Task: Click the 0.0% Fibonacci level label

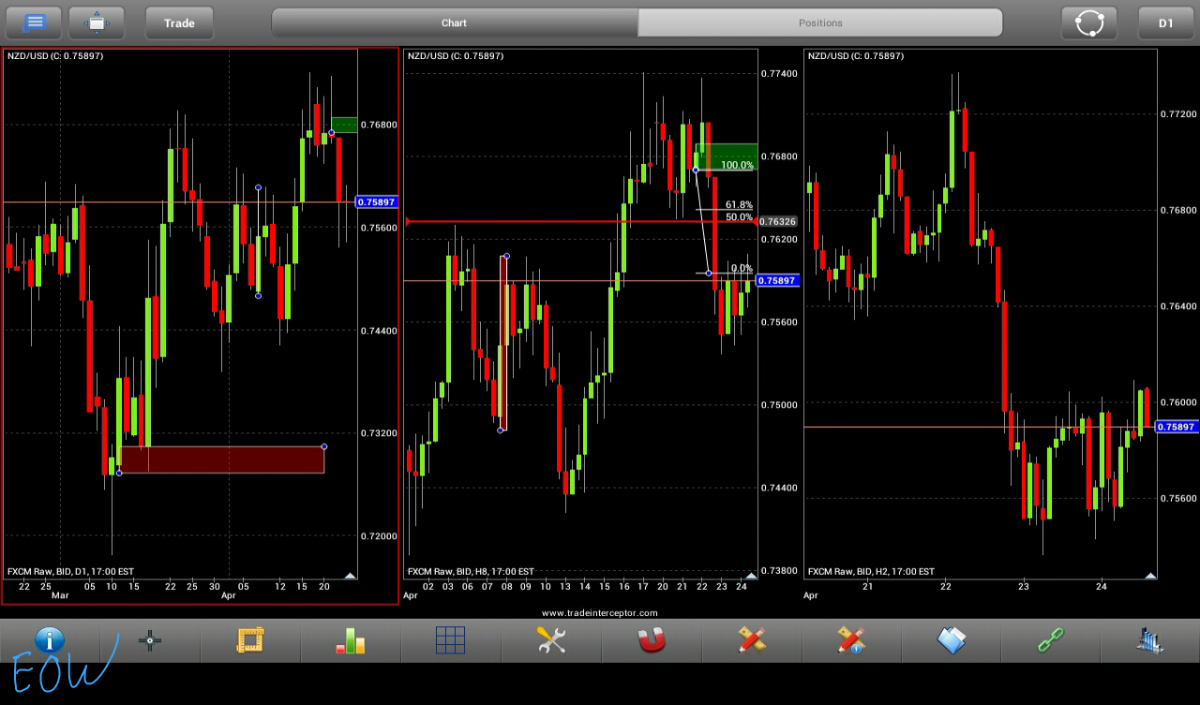Action: tap(741, 268)
